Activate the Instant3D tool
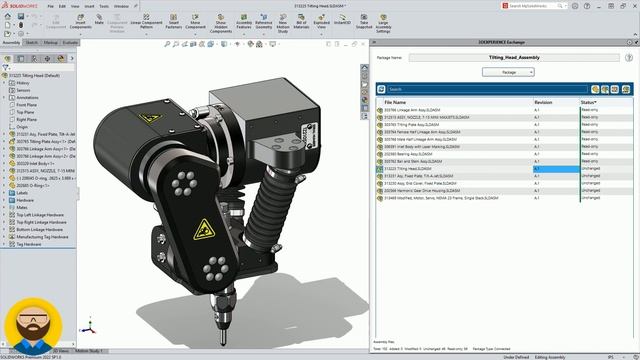 (x=342, y=19)
